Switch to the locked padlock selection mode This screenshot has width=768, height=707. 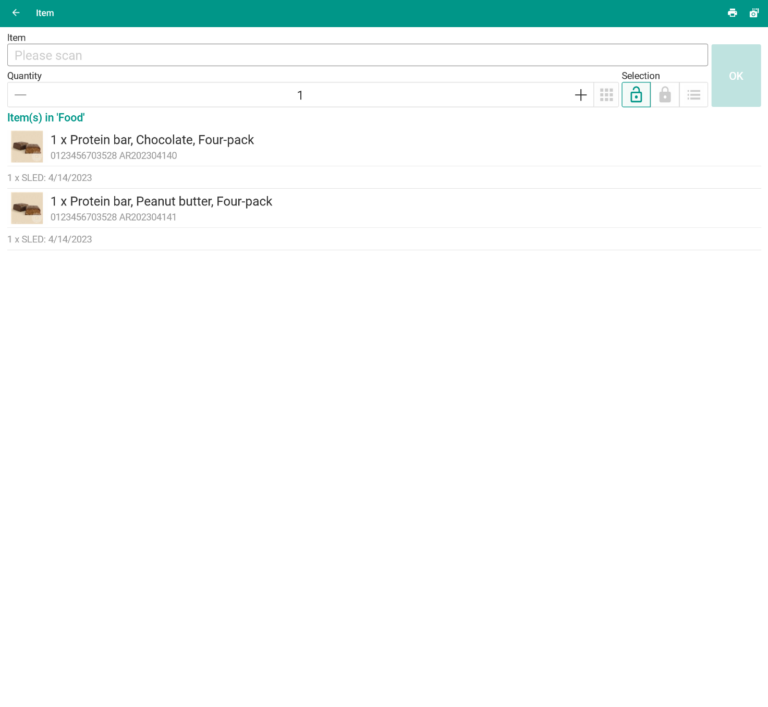pyautogui.click(x=665, y=95)
